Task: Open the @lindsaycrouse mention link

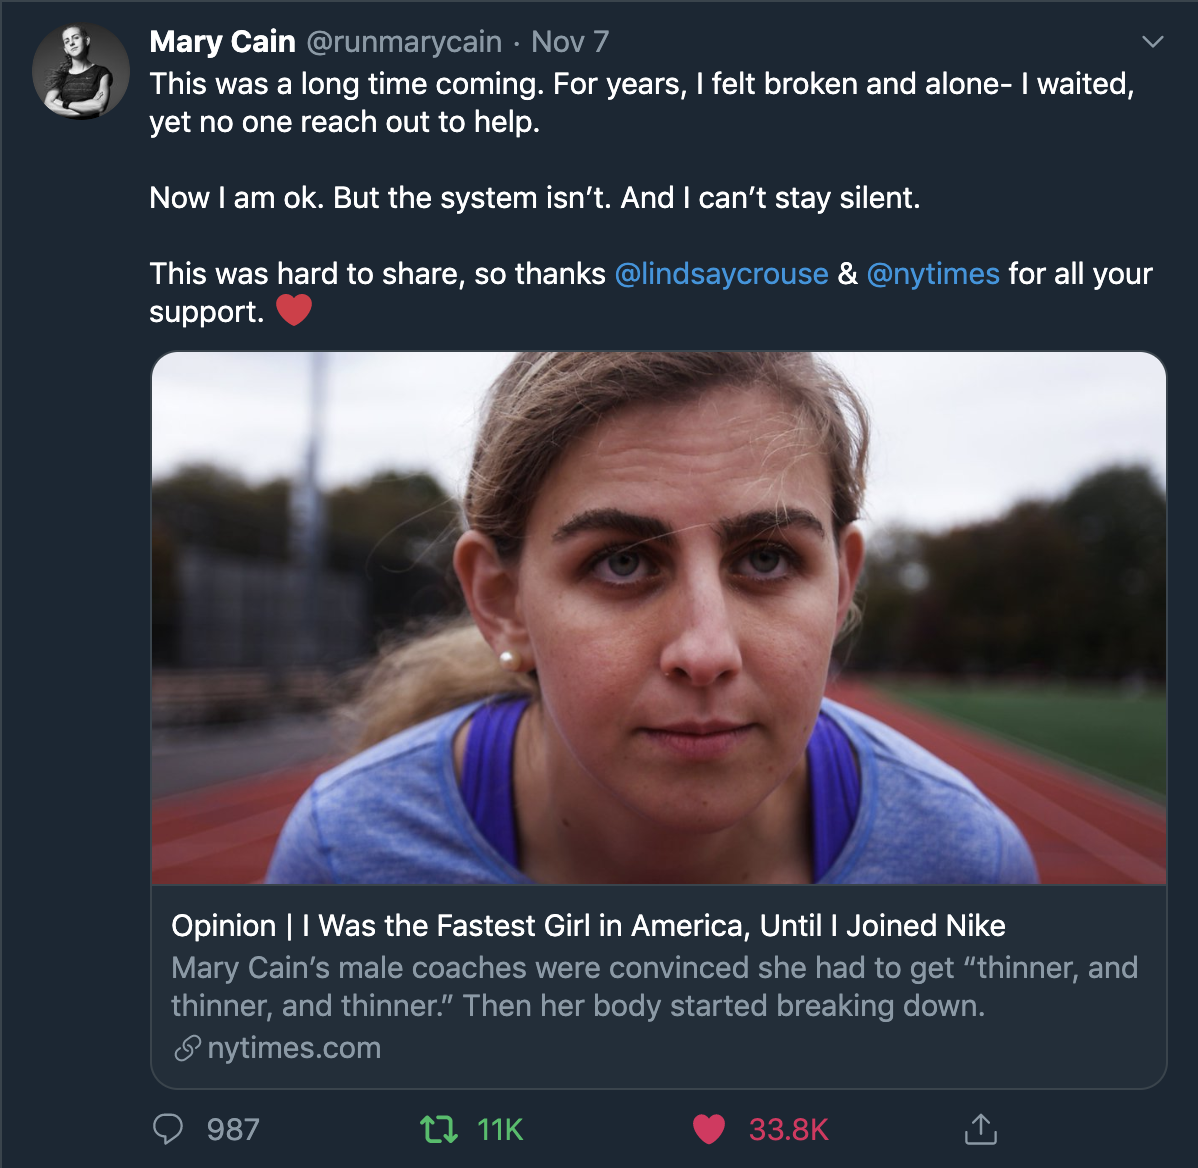Action: (721, 274)
